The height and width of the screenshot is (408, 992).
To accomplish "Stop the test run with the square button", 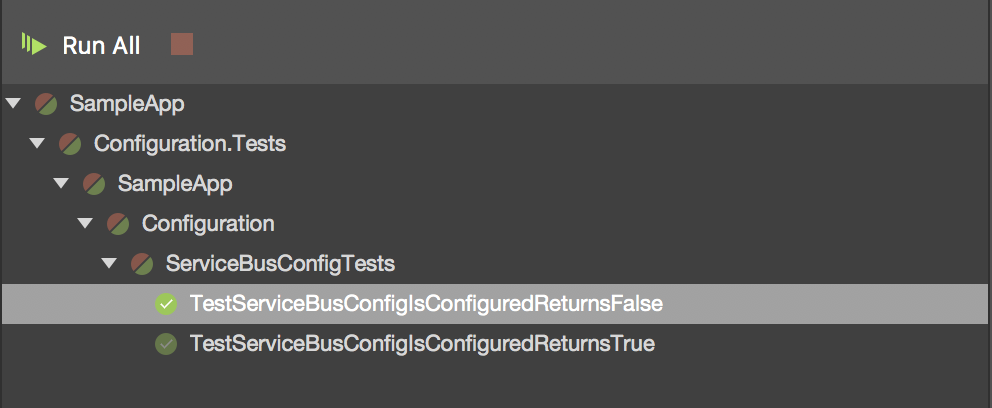I will 181,45.
